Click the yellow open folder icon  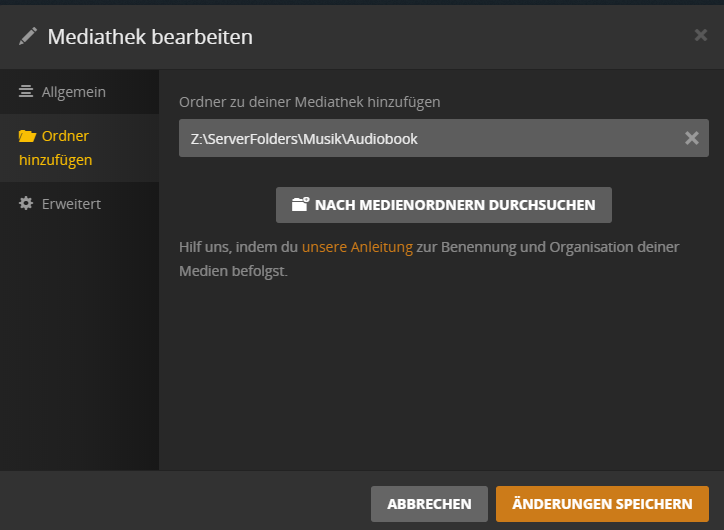tap(27, 136)
